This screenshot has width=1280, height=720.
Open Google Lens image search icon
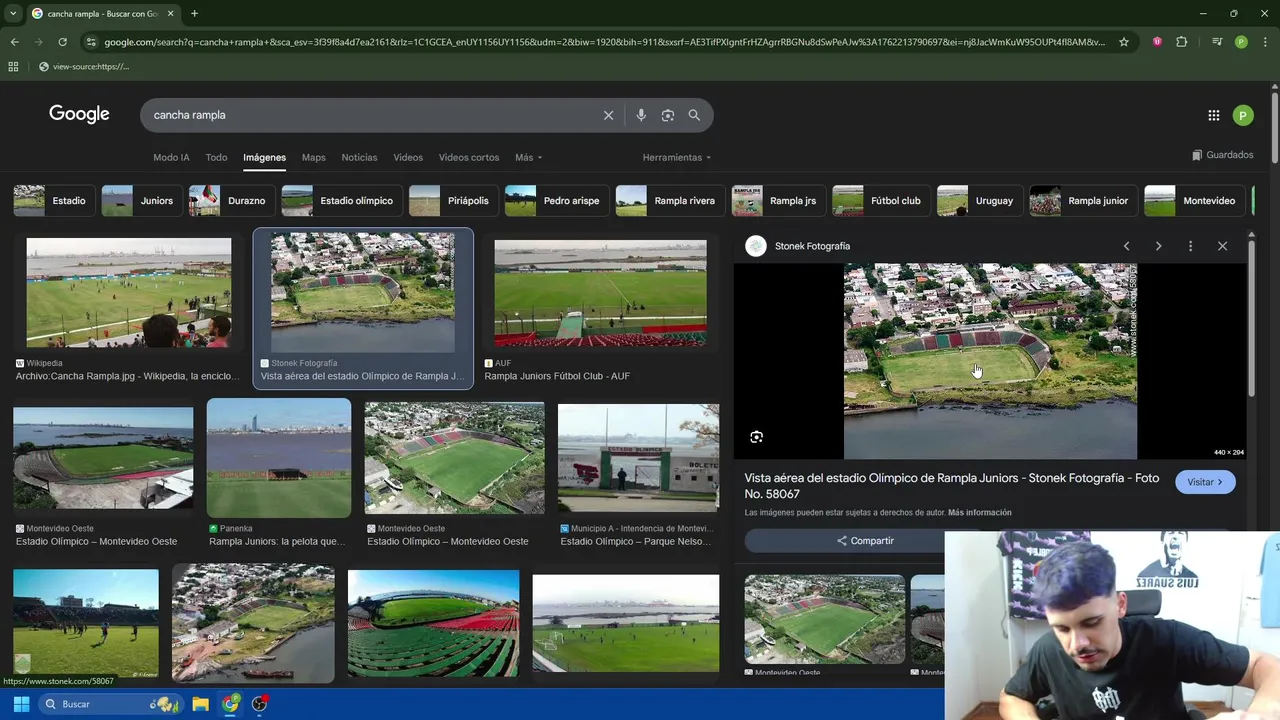click(668, 115)
